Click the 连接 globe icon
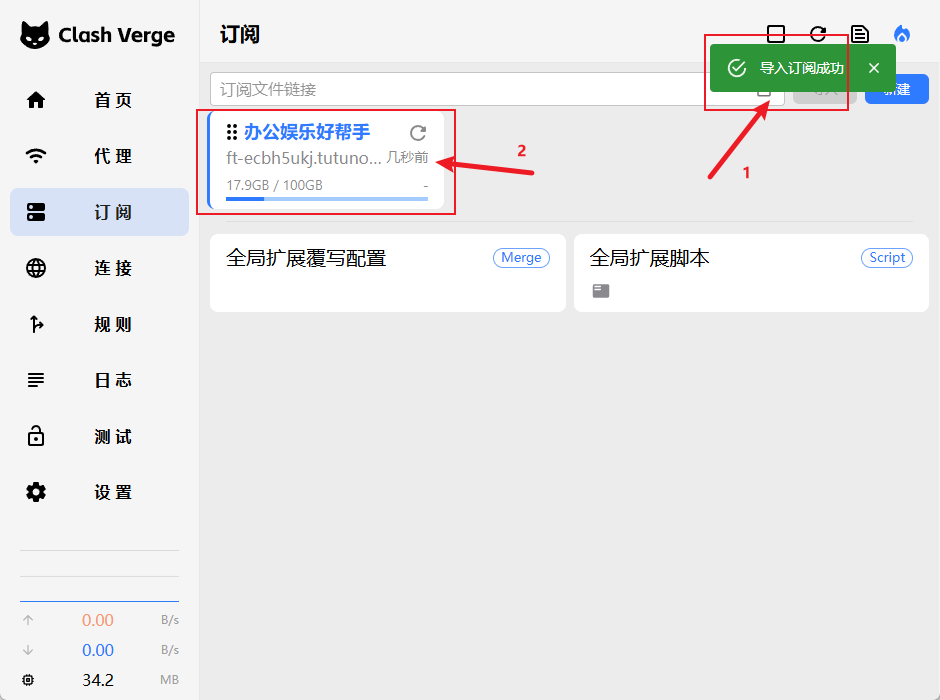The height and width of the screenshot is (700, 940). click(x=36, y=268)
